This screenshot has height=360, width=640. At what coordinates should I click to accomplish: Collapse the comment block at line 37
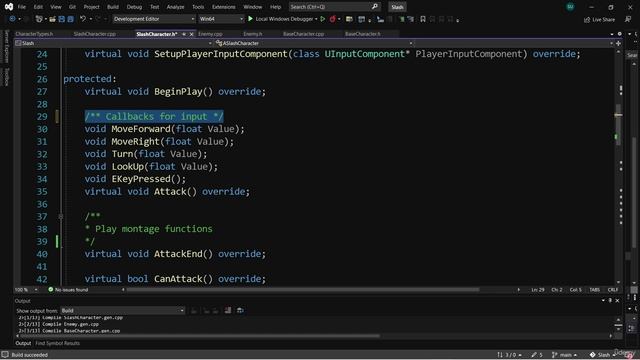(61, 216)
